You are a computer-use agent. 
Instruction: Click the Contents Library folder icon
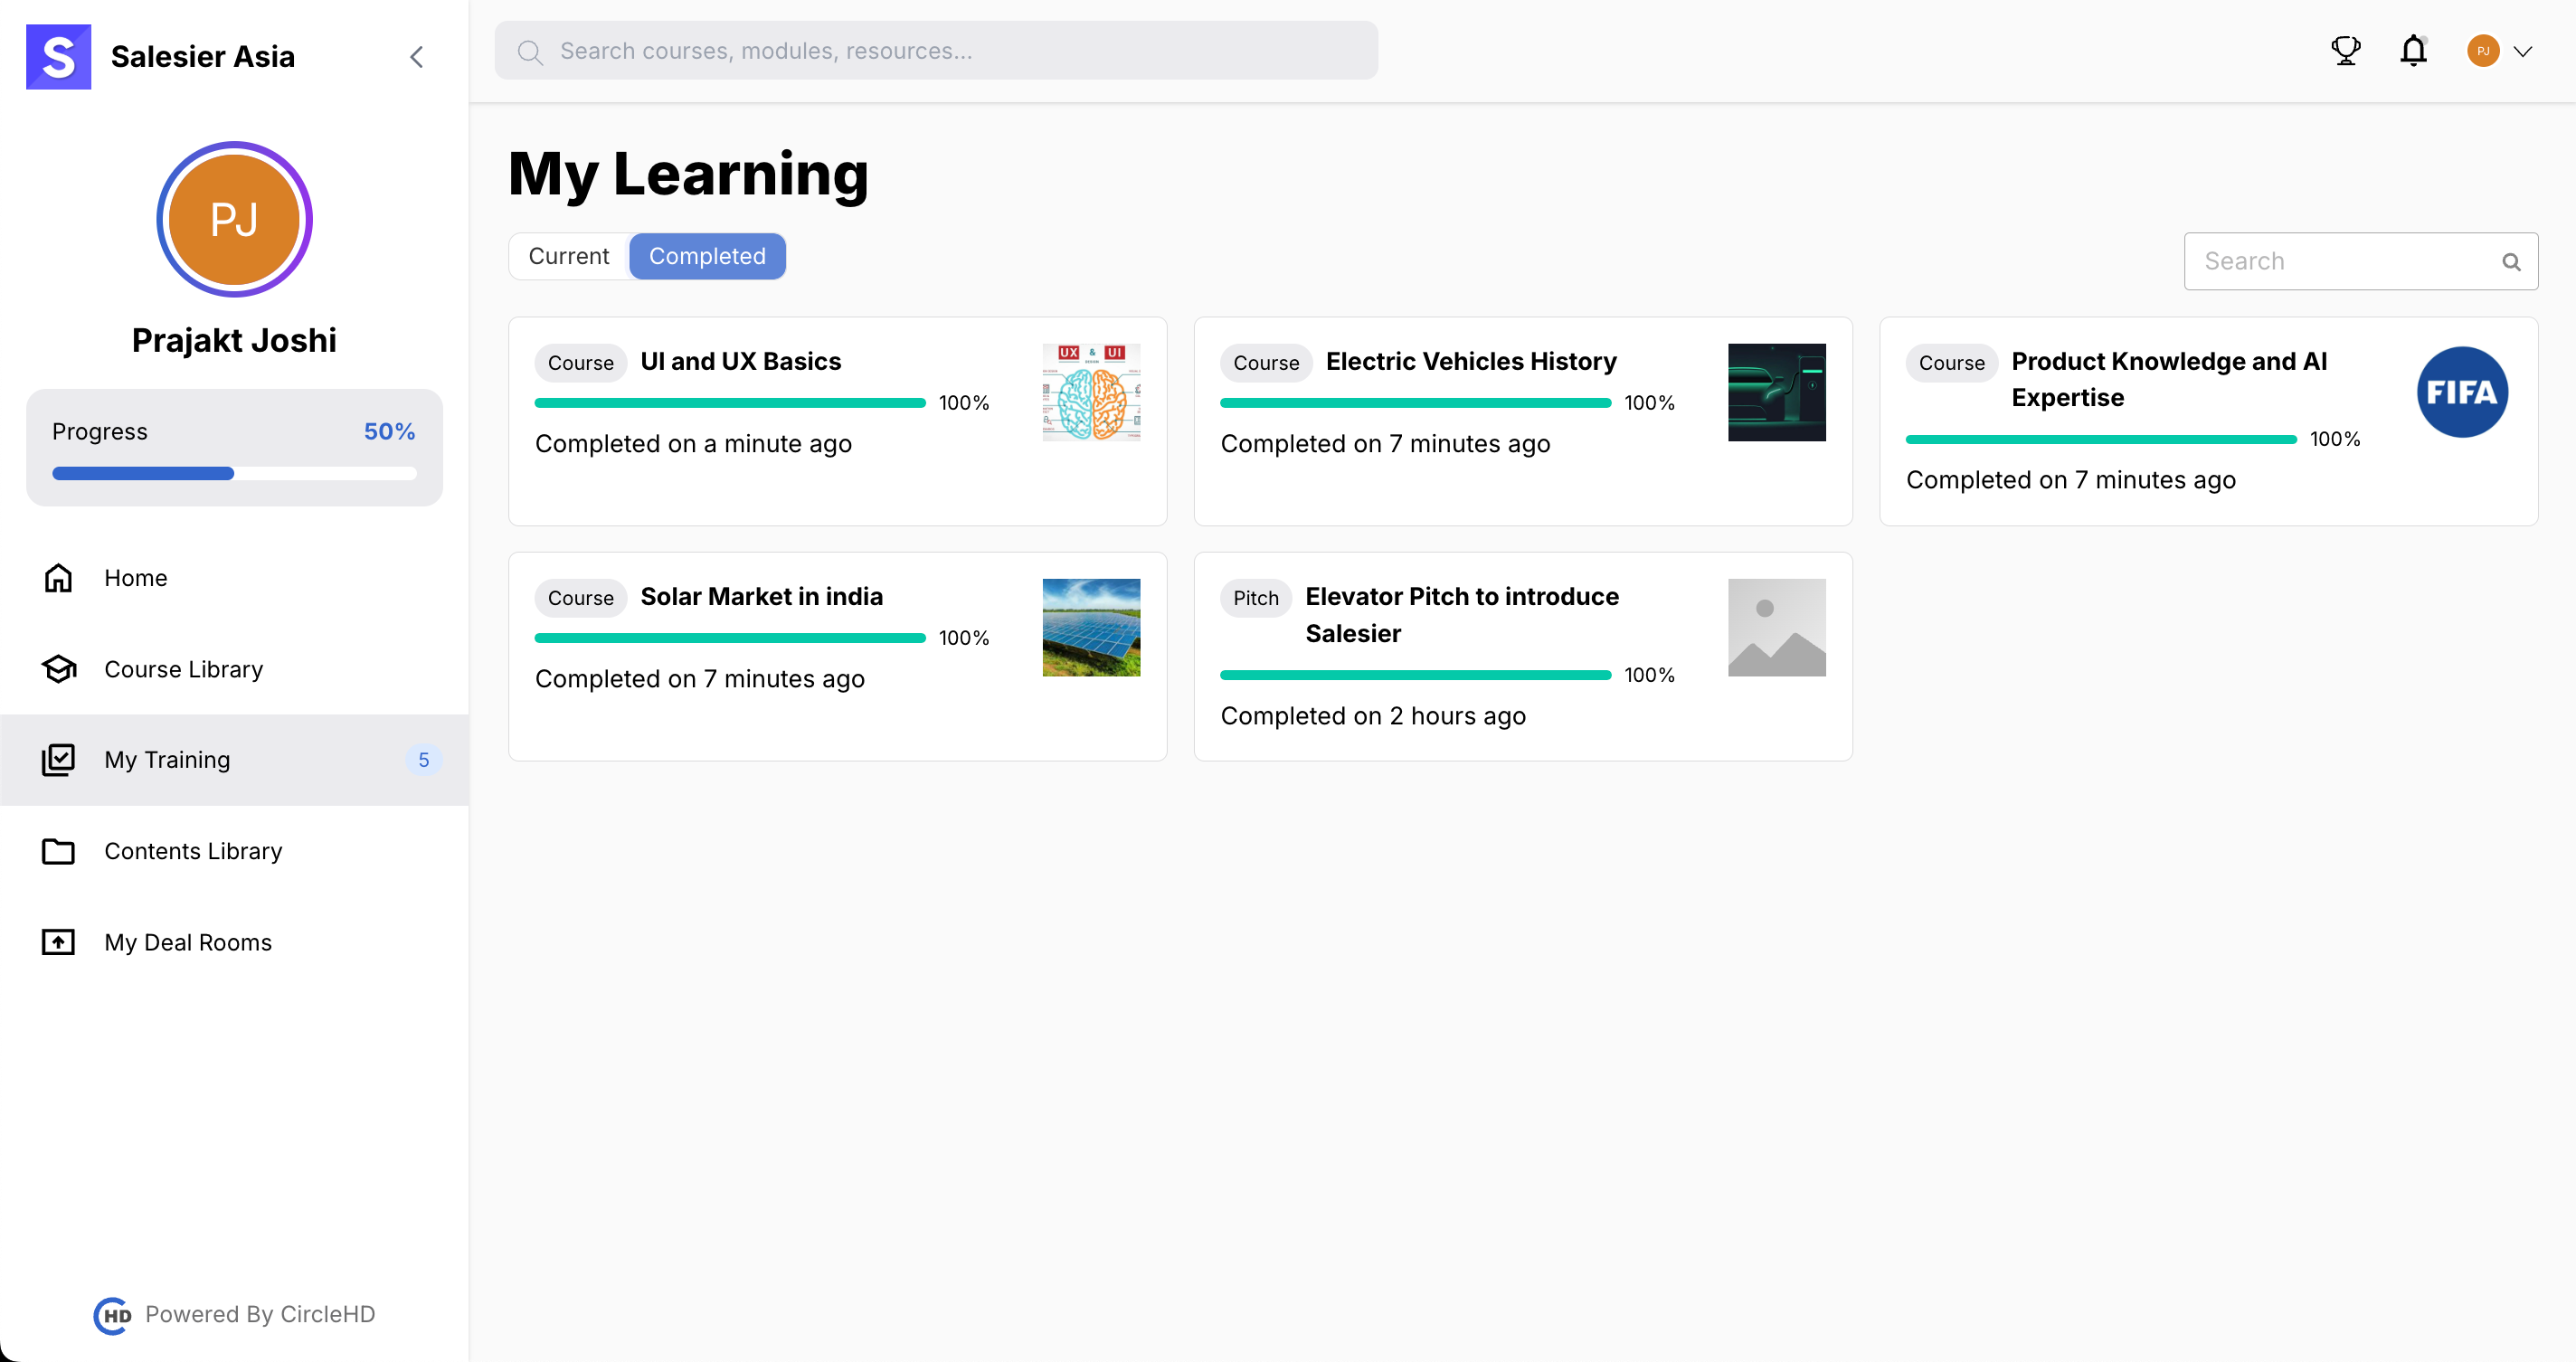(x=58, y=851)
